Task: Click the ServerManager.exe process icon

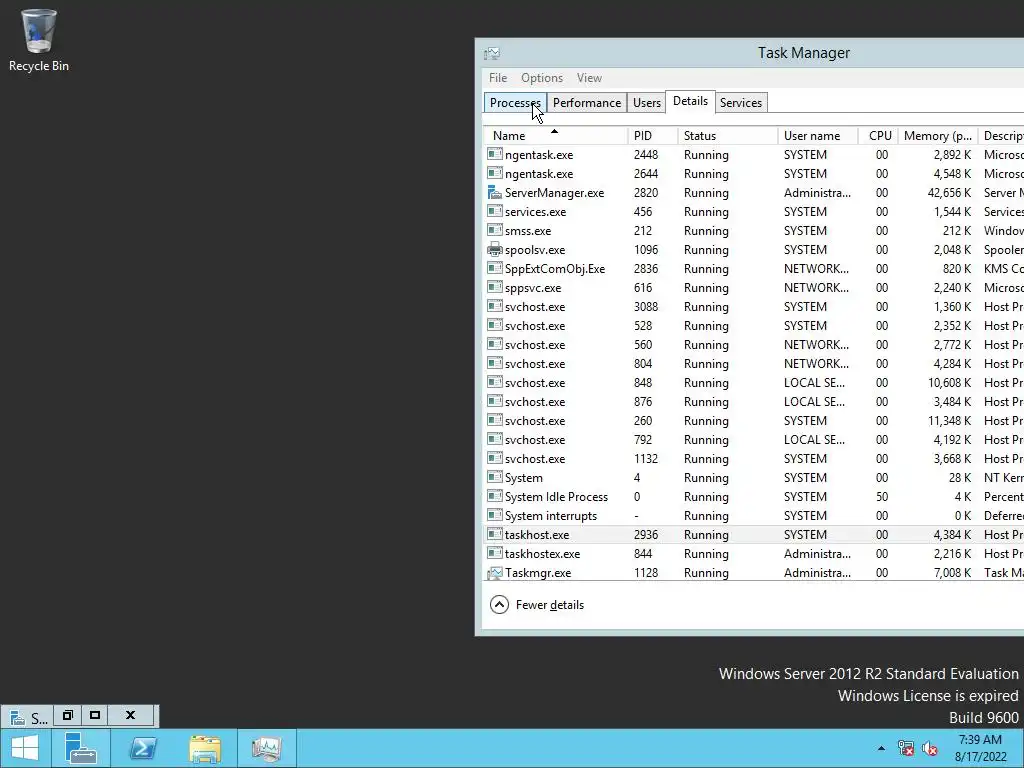Action: [495, 193]
